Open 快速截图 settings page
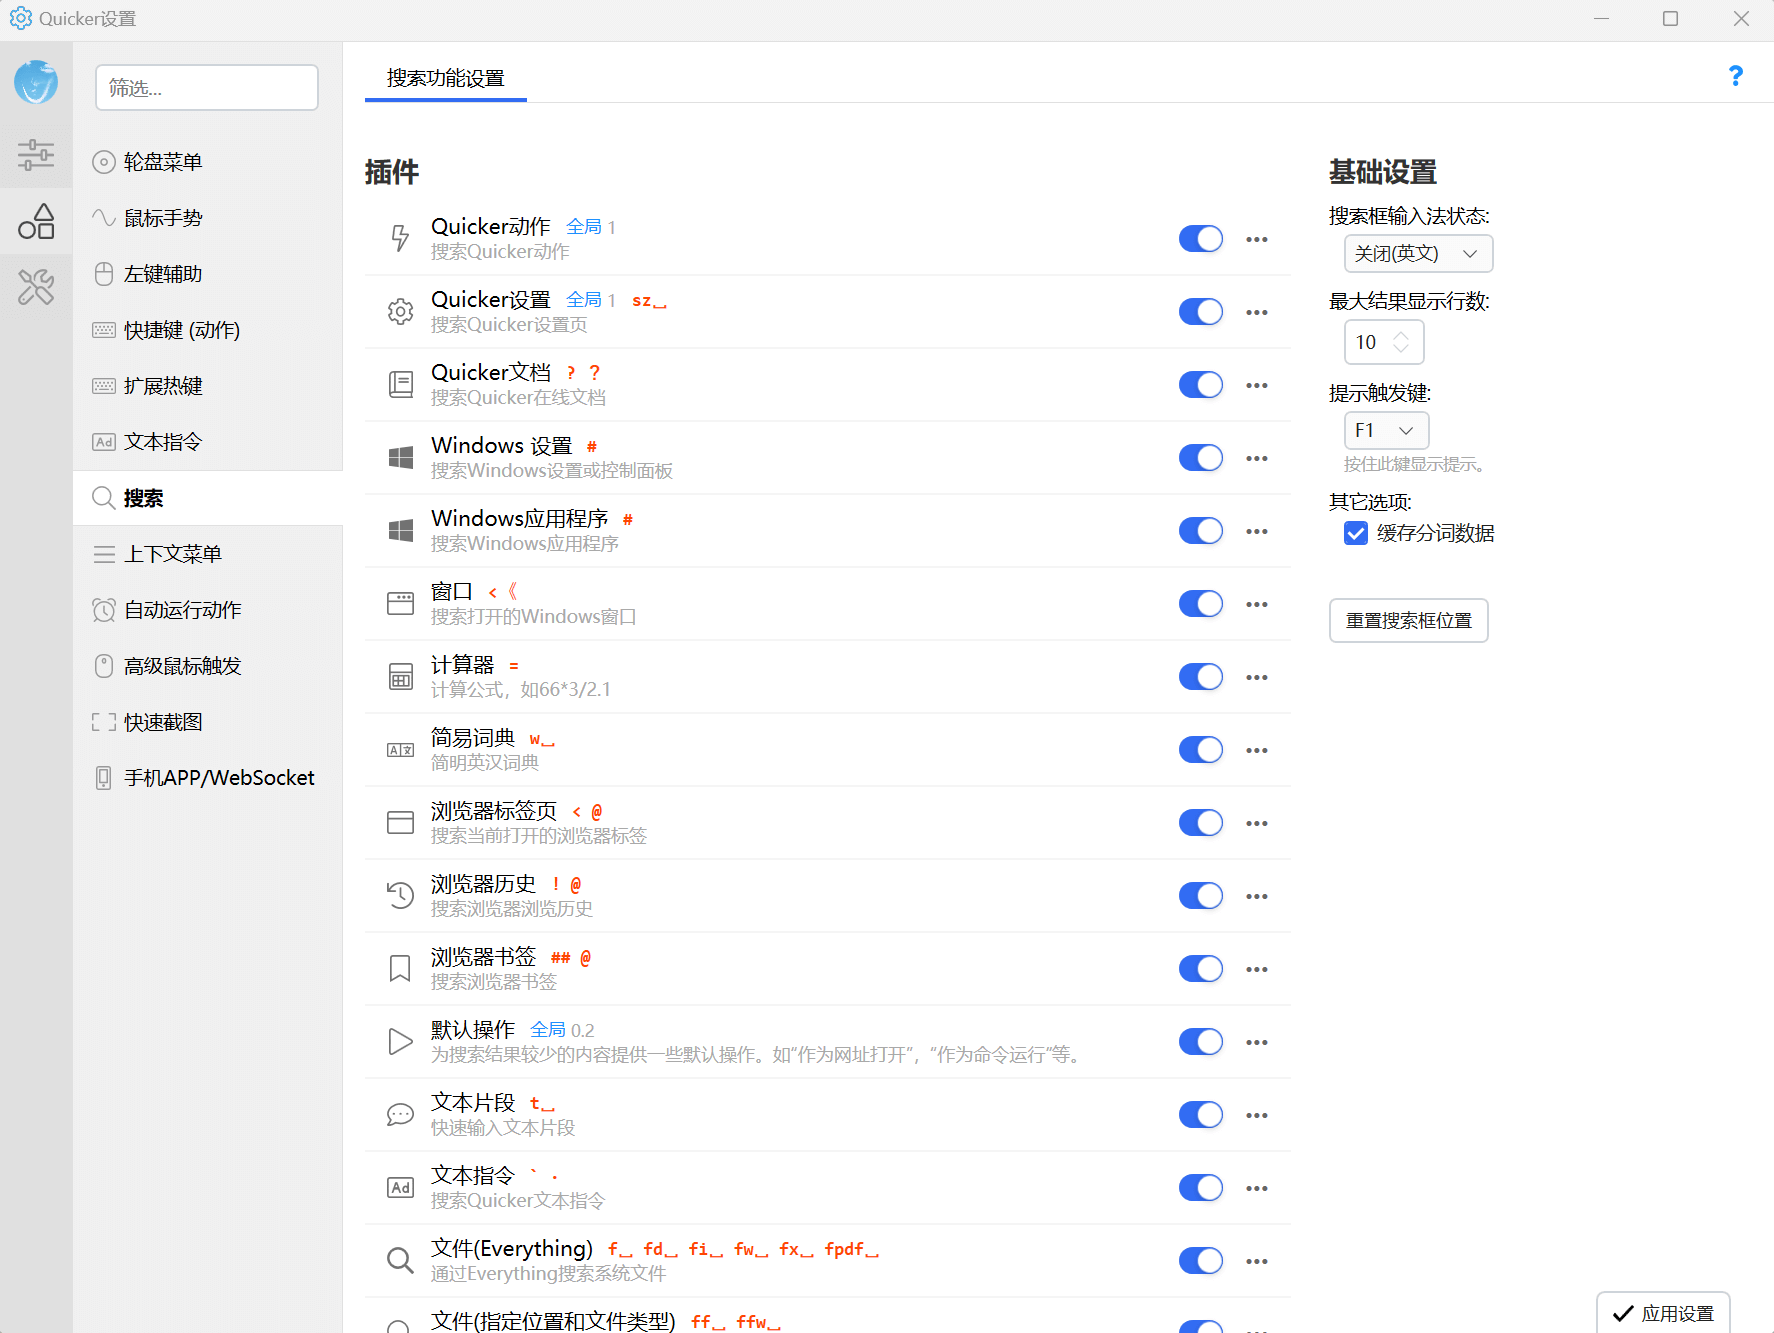This screenshot has width=1774, height=1333. [x=208, y=722]
